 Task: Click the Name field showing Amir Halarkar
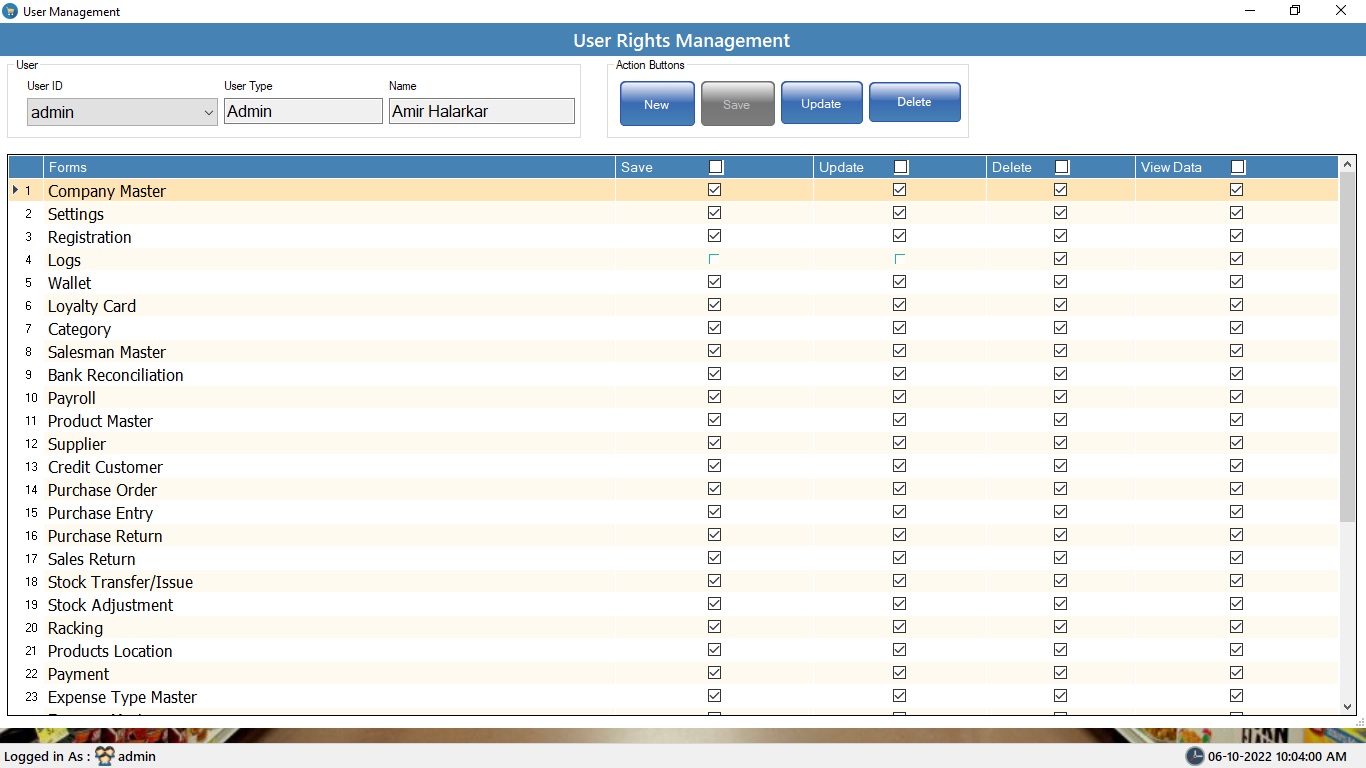(481, 111)
